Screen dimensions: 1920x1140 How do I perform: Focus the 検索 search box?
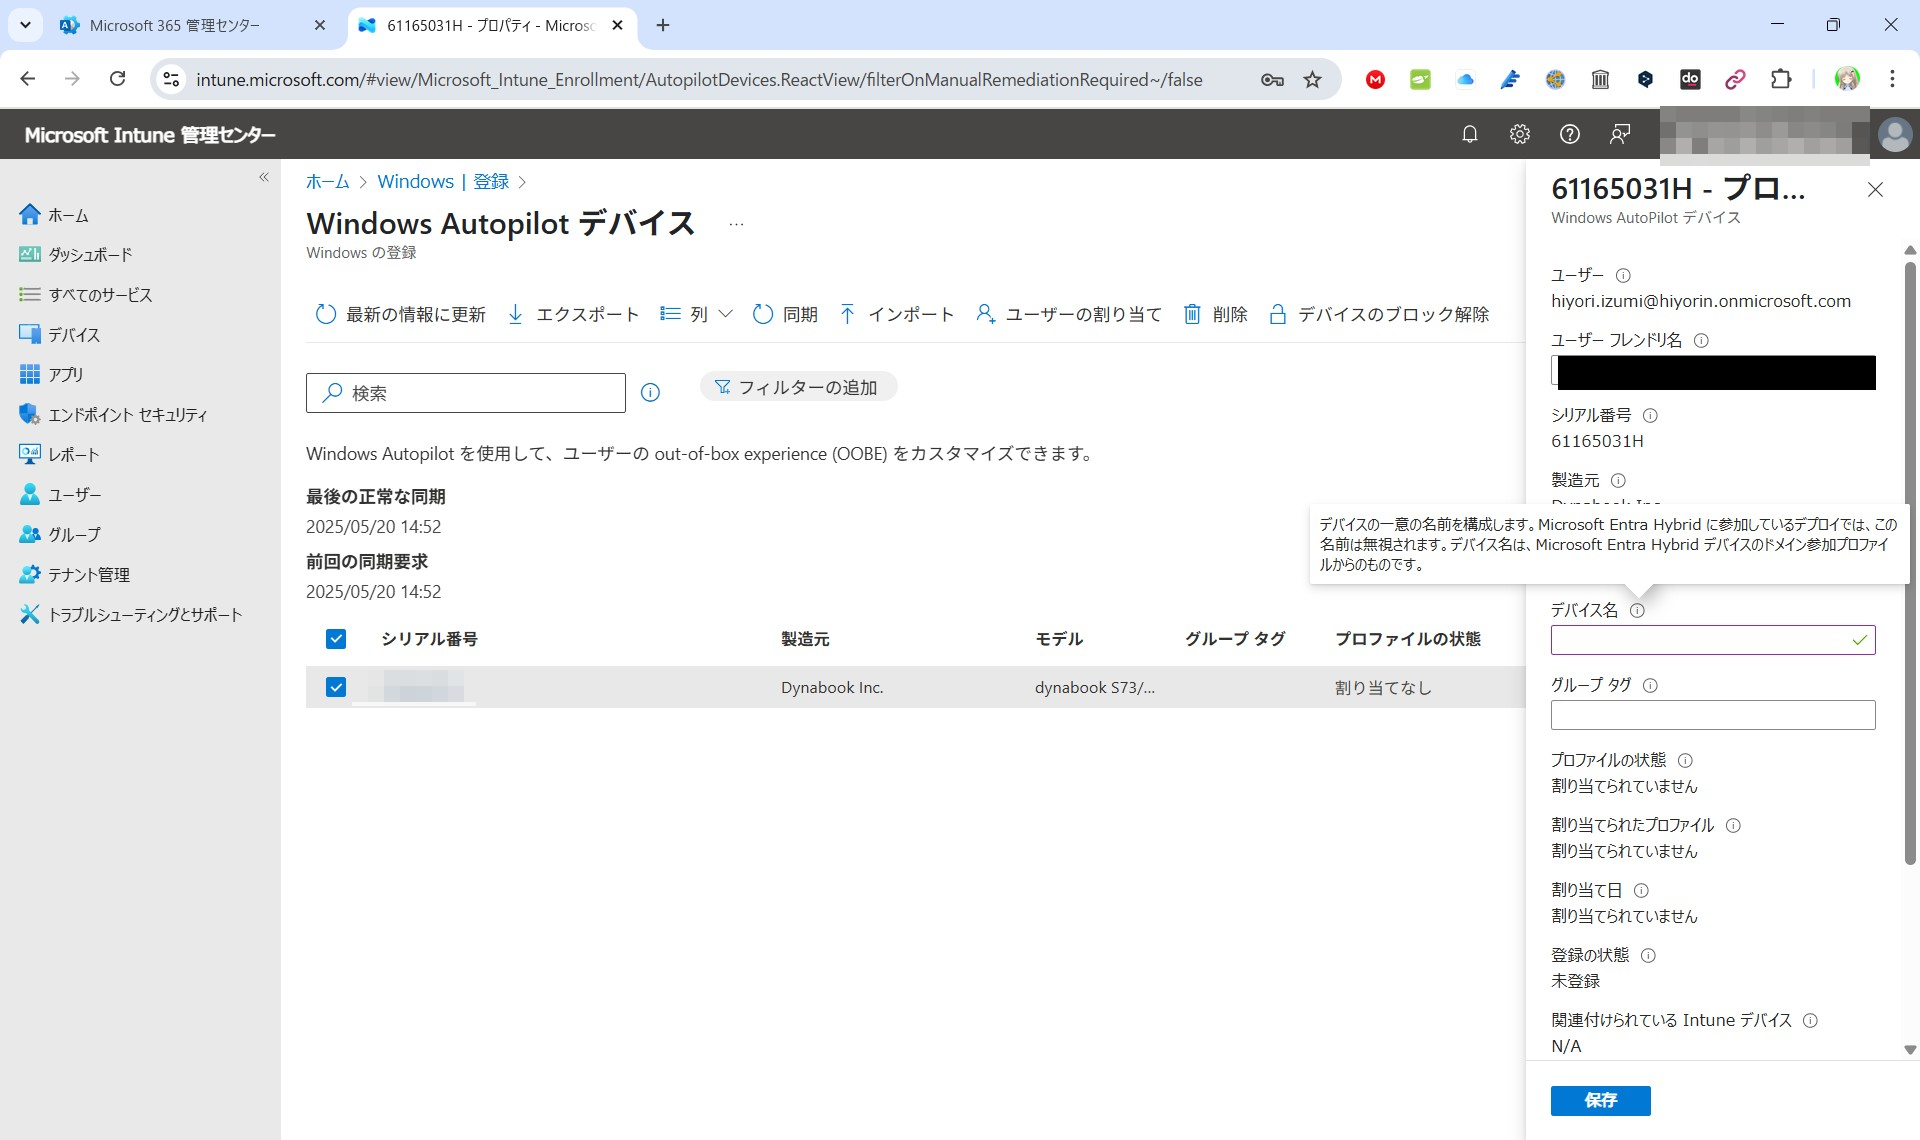(x=466, y=393)
